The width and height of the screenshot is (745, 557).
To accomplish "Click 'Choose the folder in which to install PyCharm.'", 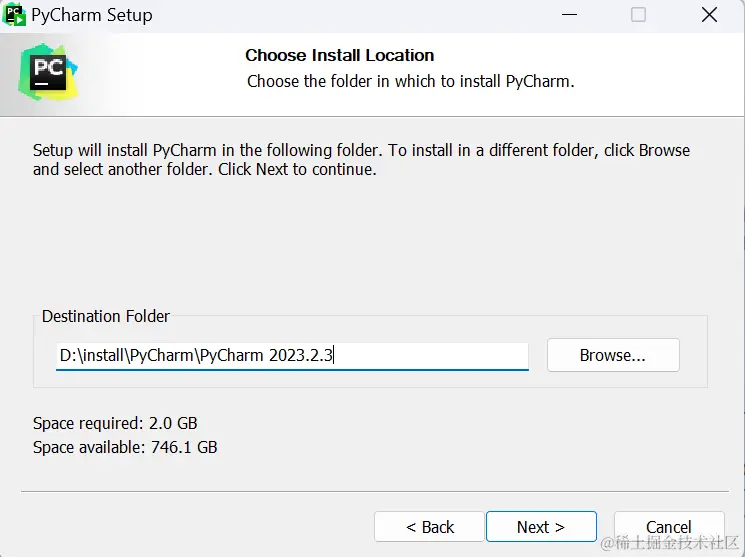I will (411, 81).
